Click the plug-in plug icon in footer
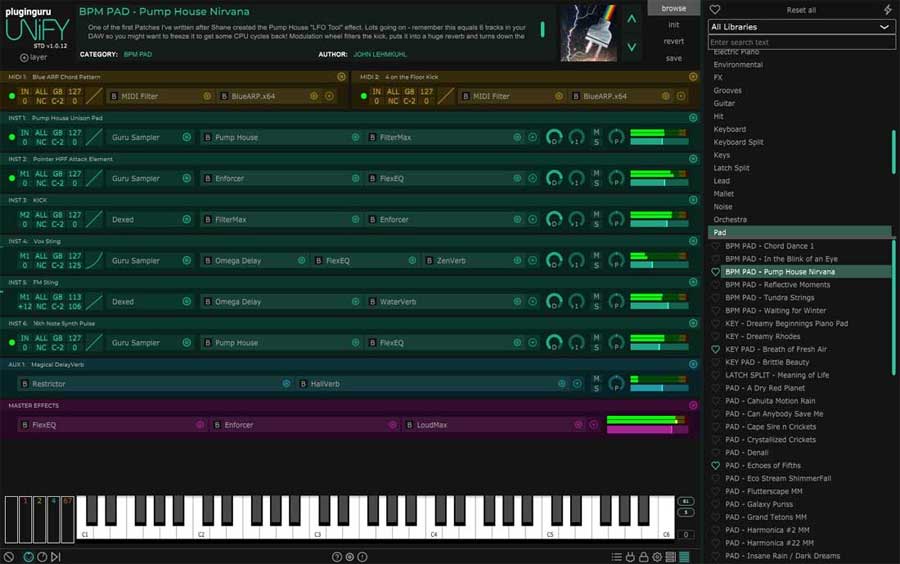 point(630,557)
